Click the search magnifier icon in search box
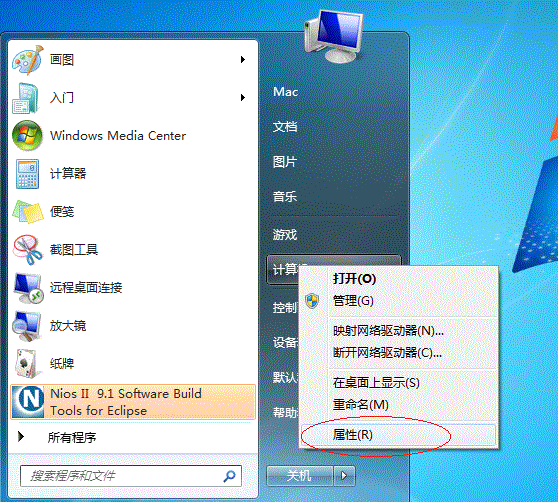The height and width of the screenshot is (502, 558). point(230,476)
